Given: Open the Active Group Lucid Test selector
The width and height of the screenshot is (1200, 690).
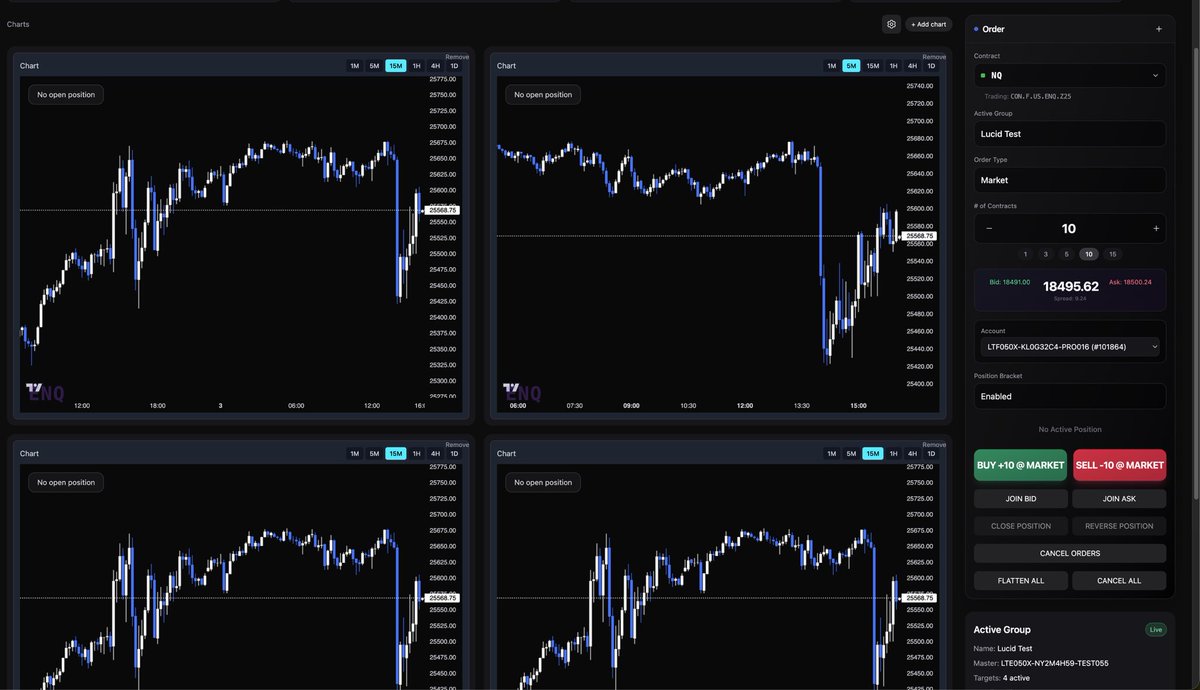Looking at the screenshot, I should (1070, 133).
